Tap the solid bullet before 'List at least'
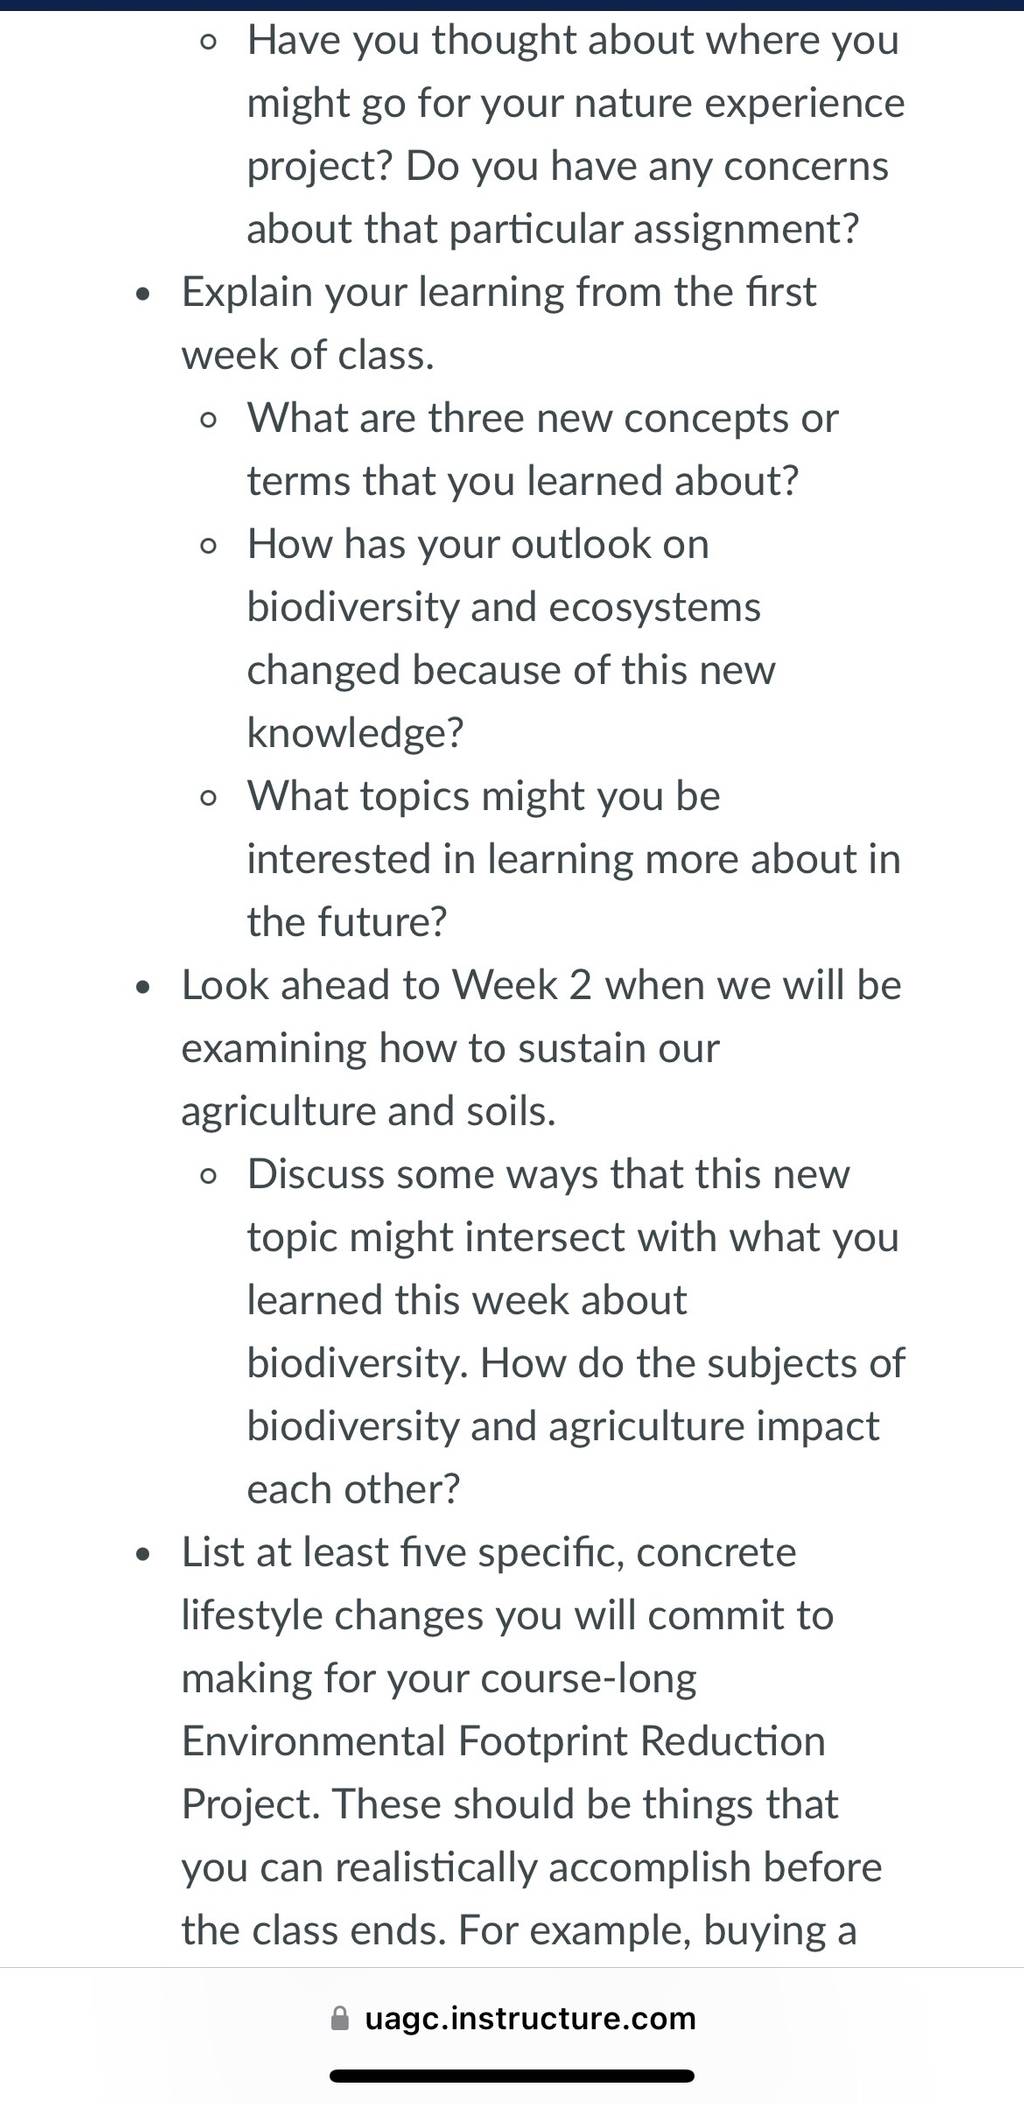The image size is (1024, 2104). (x=145, y=1555)
